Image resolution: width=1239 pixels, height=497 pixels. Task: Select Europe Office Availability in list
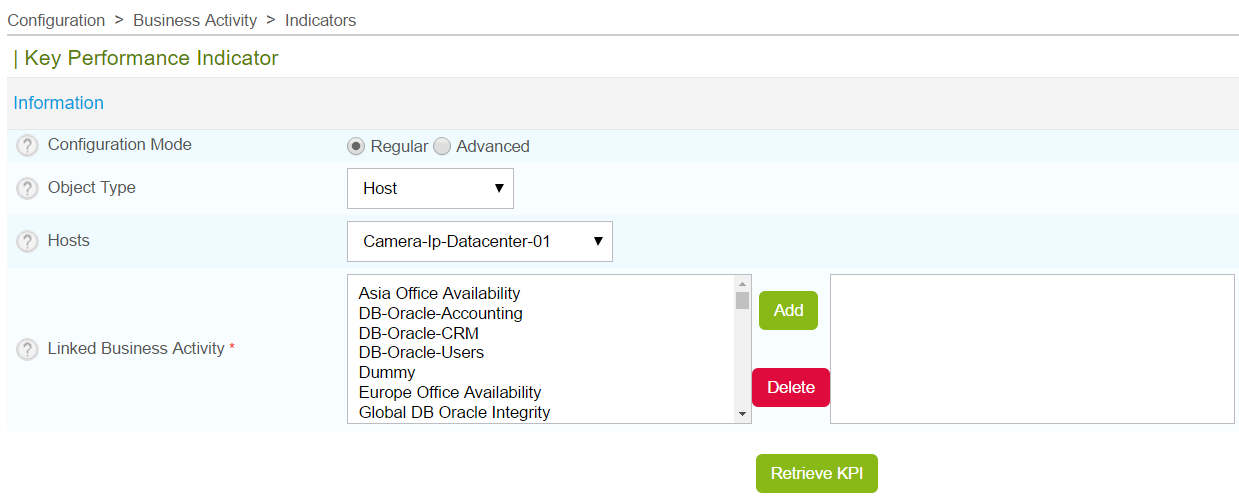[450, 392]
